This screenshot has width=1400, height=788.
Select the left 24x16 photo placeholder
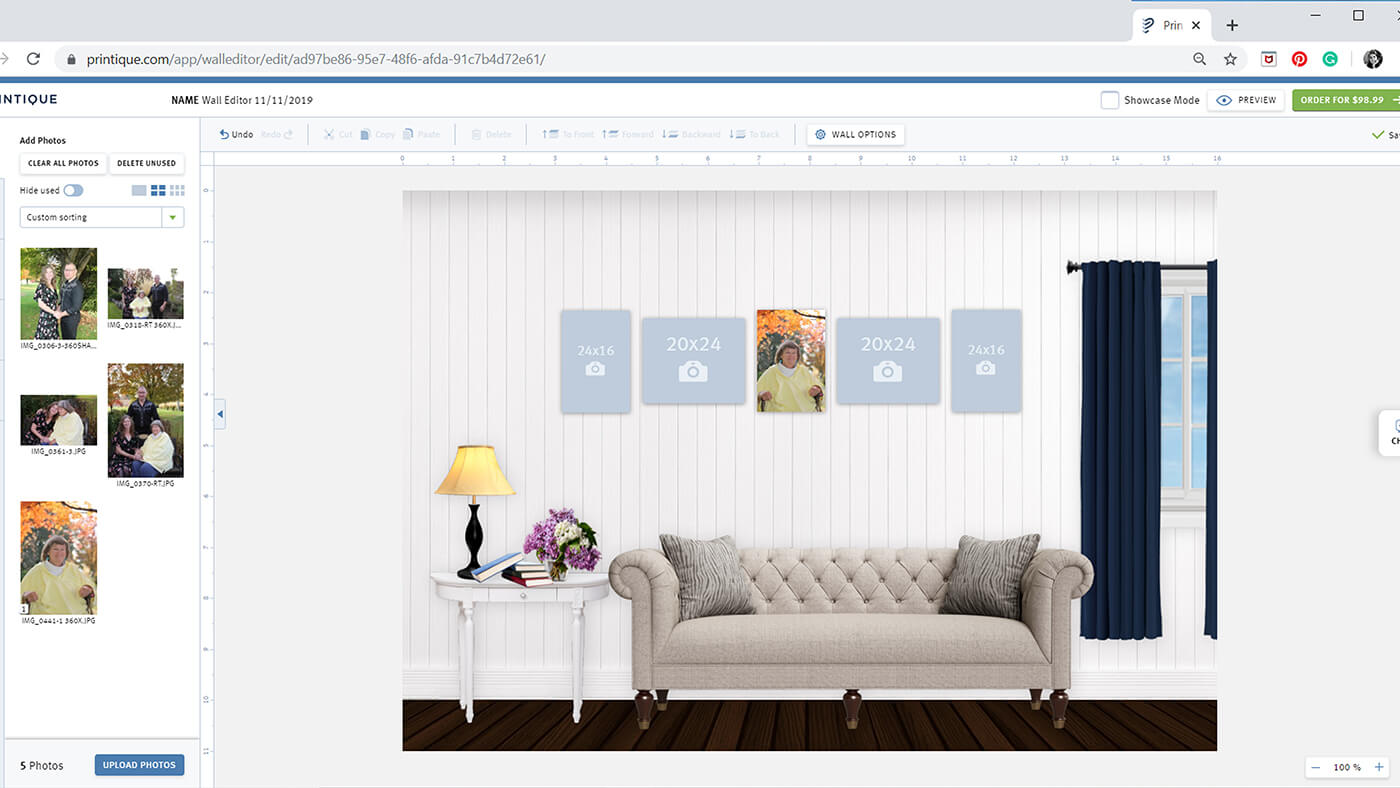595,361
